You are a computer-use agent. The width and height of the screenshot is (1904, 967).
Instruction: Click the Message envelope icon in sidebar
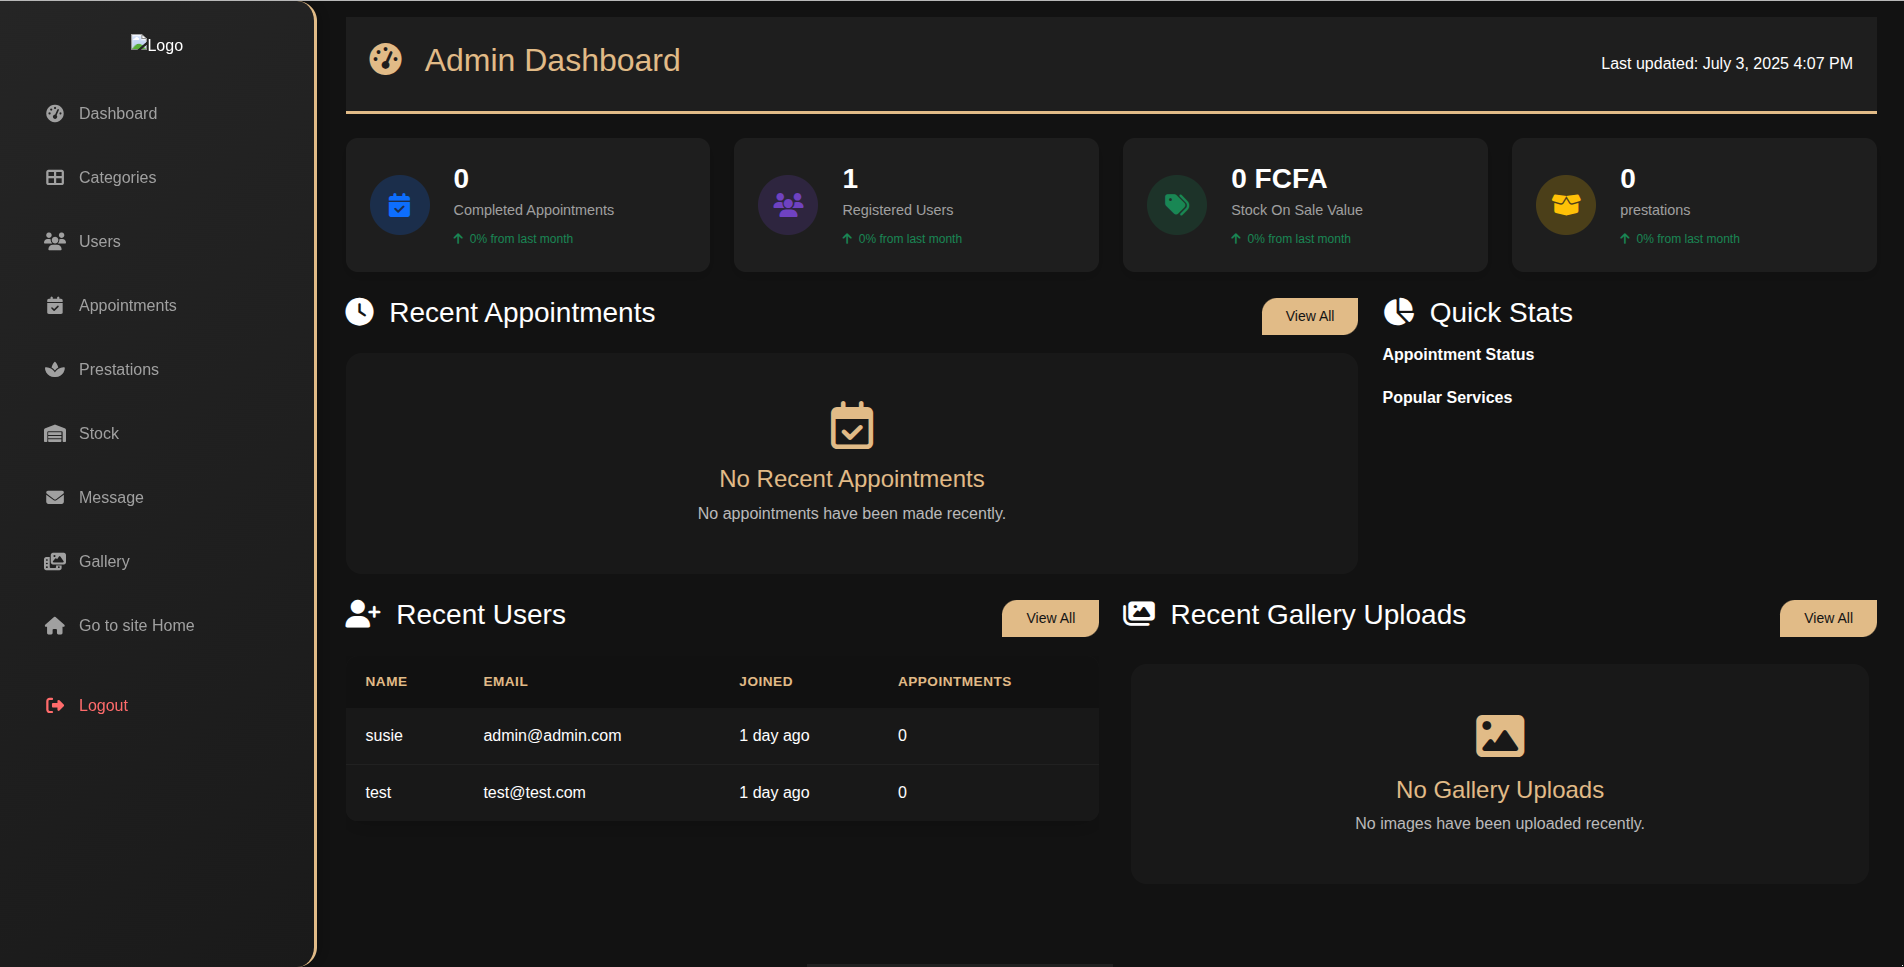click(x=55, y=498)
